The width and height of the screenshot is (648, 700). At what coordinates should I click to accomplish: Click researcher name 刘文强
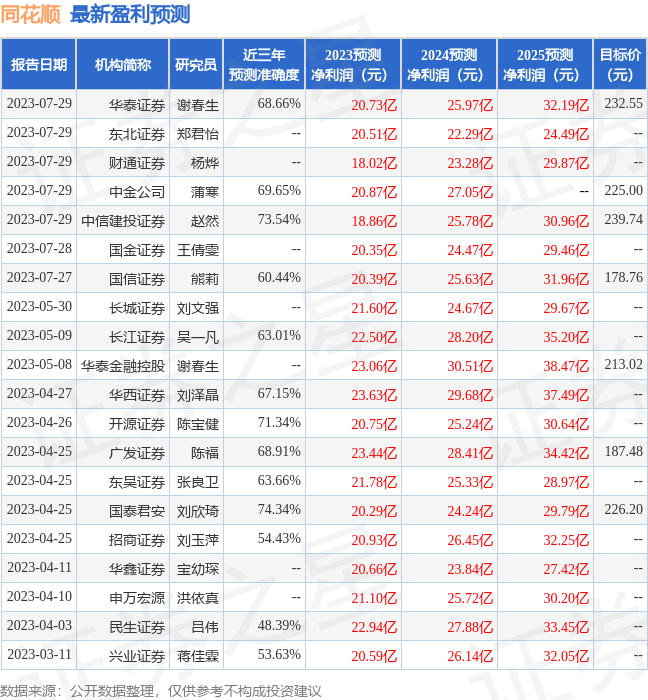click(198, 308)
